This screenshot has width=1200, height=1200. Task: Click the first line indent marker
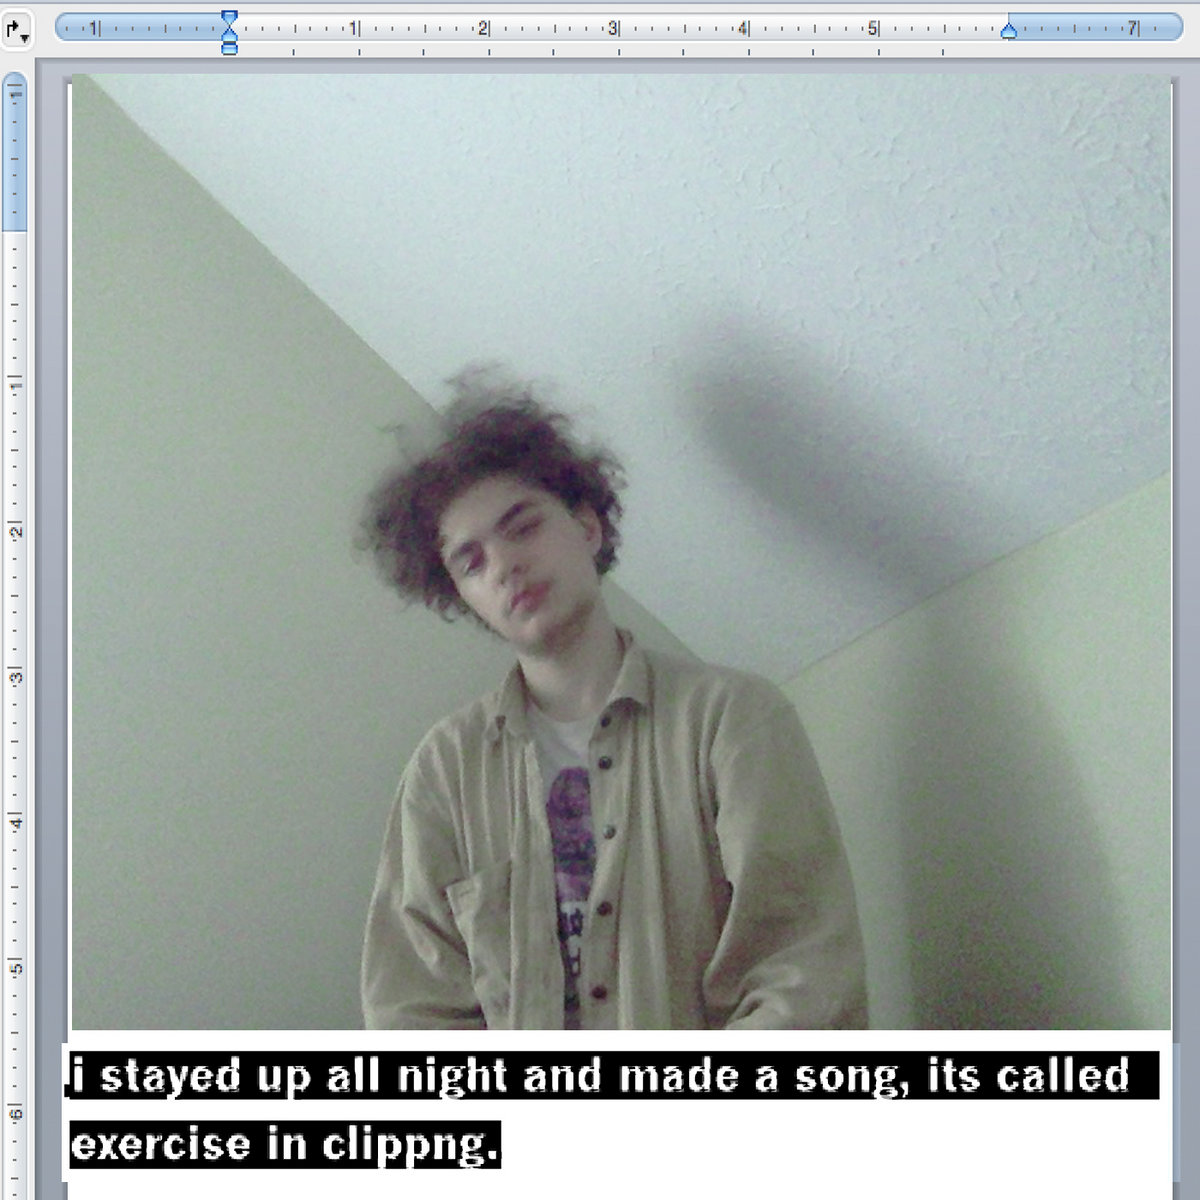point(229,18)
